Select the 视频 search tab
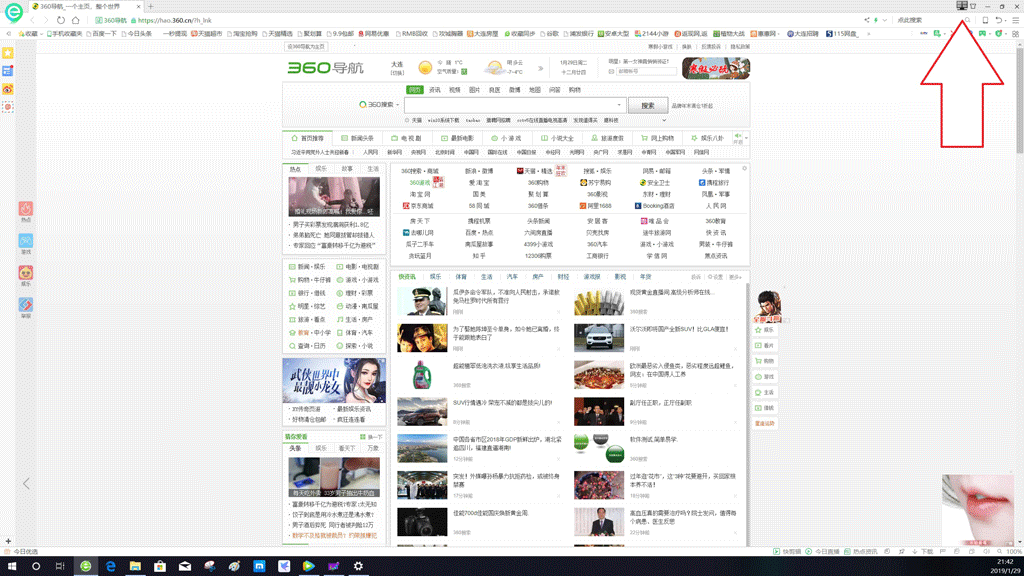 click(x=455, y=89)
